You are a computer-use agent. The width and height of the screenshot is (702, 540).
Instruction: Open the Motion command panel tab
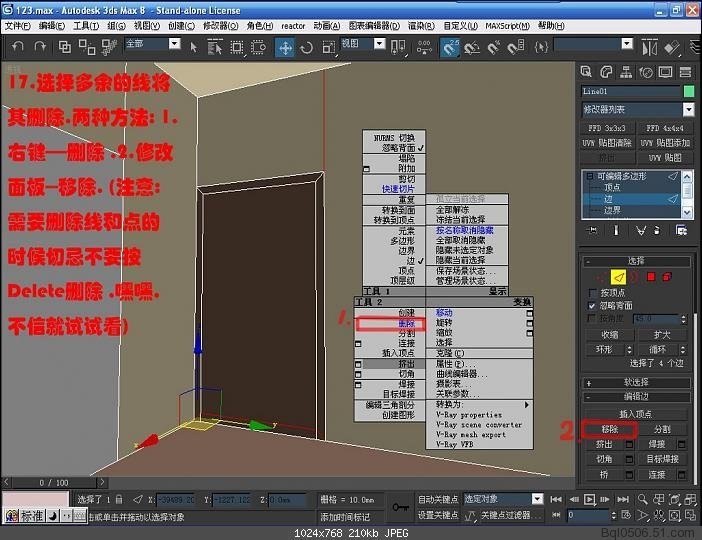(646, 72)
